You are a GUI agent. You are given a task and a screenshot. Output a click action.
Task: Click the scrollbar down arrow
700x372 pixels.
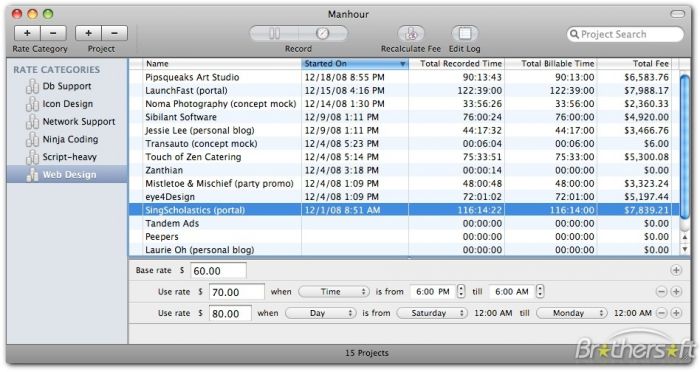(x=685, y=249)
